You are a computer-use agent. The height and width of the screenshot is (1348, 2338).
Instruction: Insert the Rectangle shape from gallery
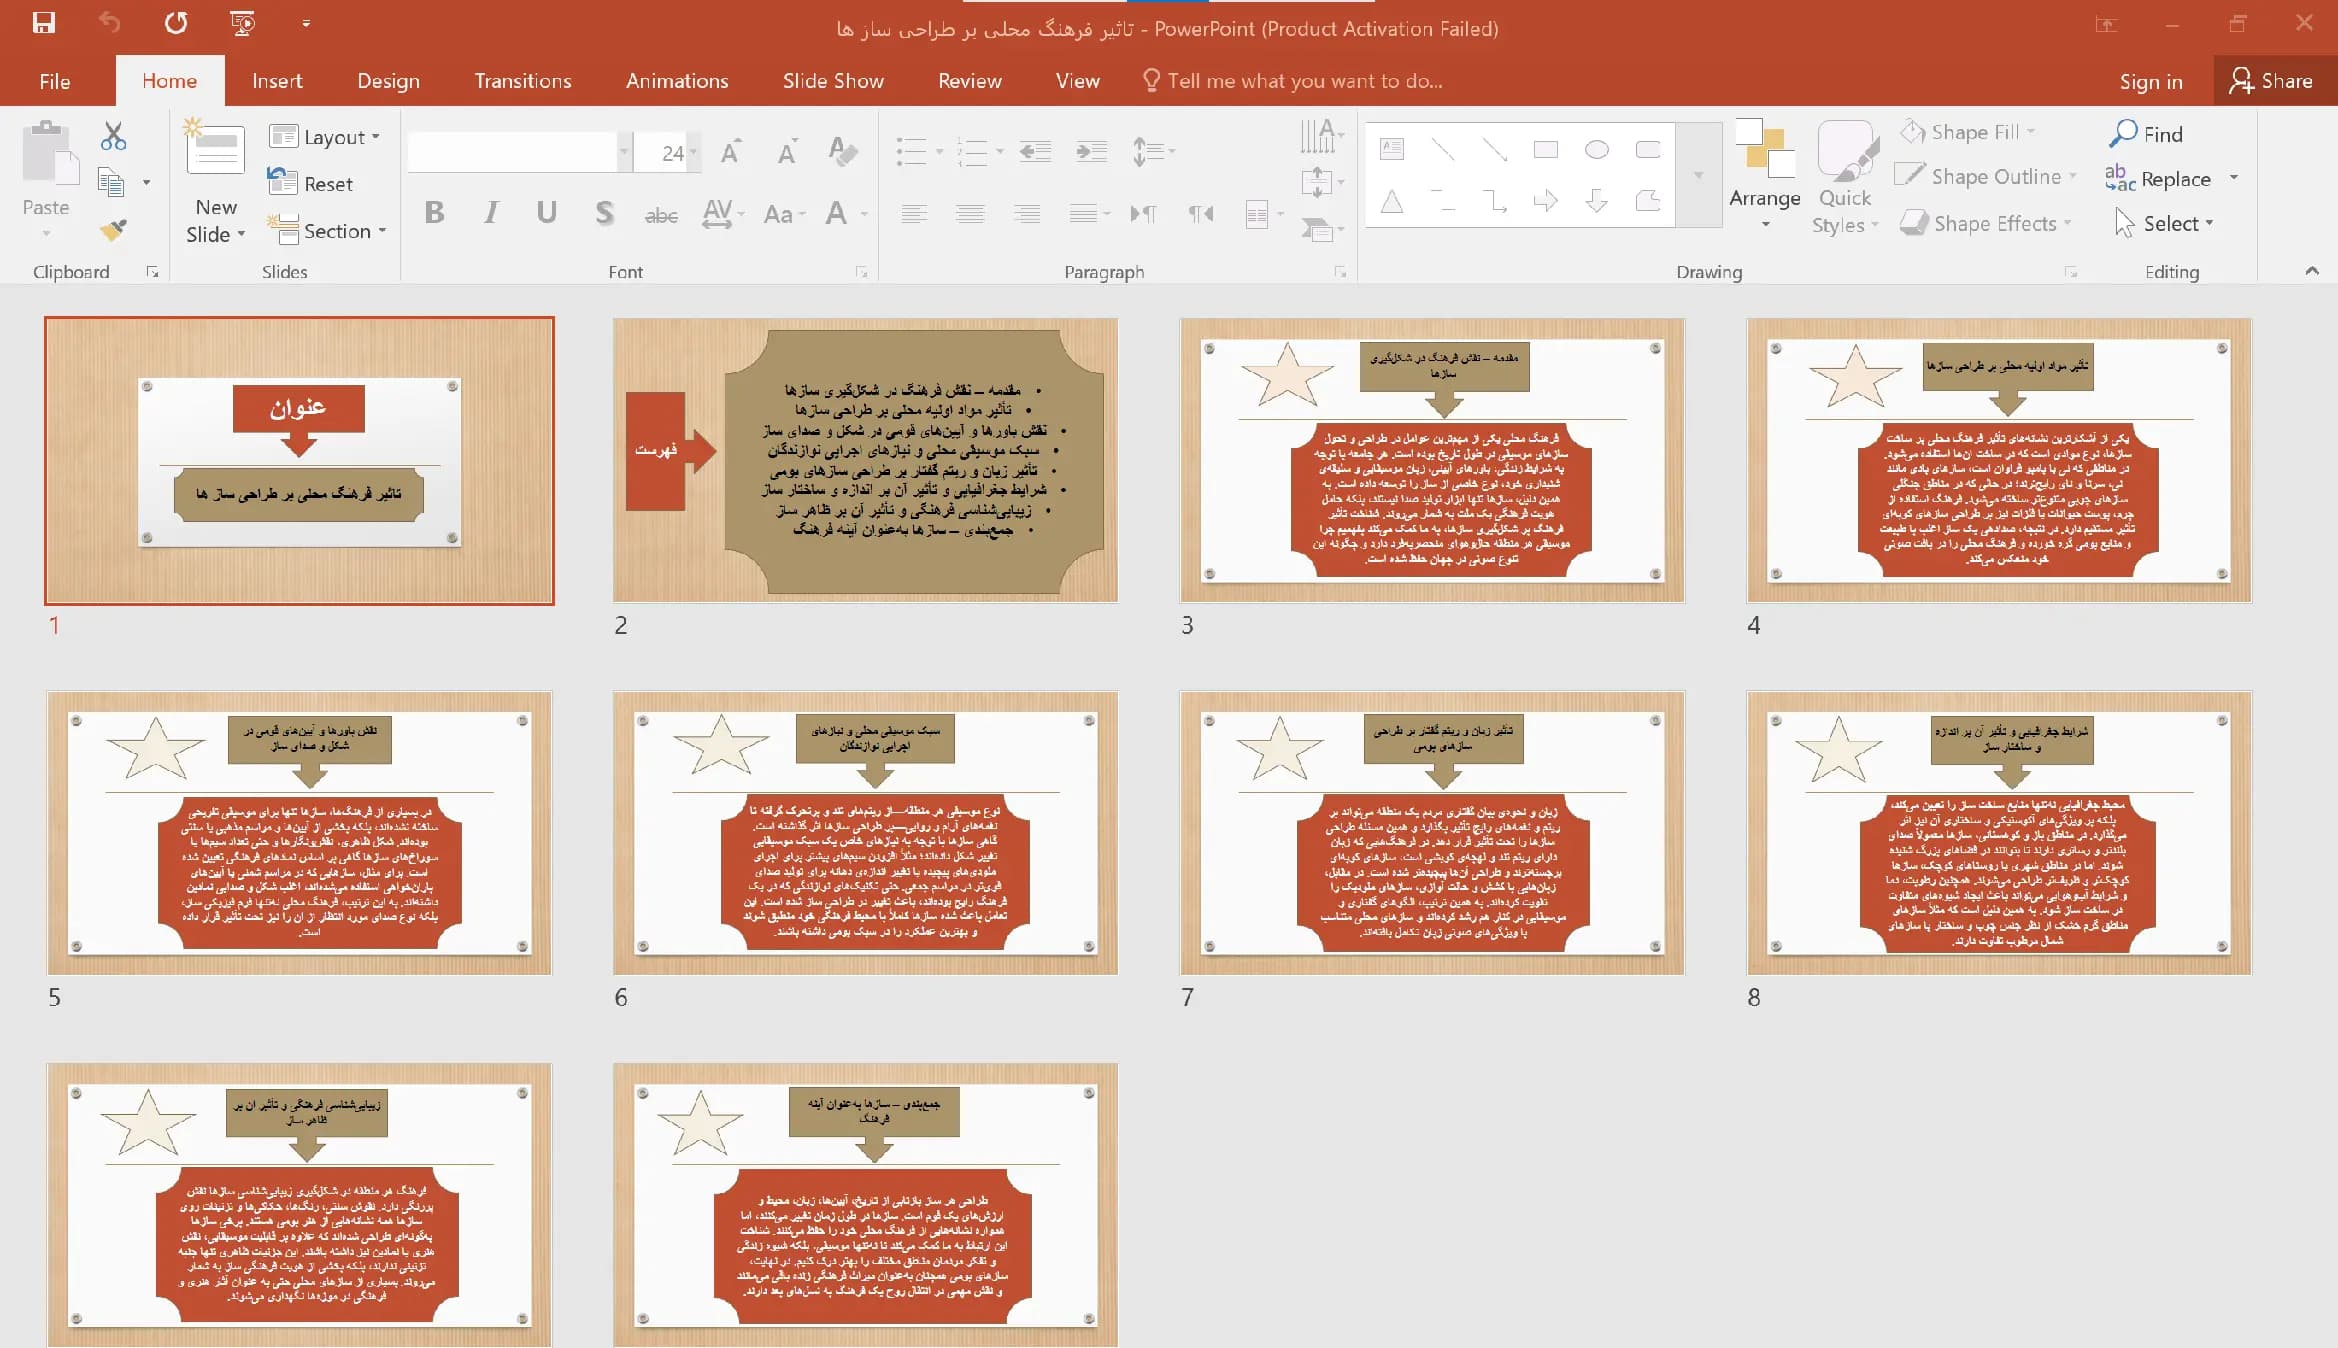[1546, 150]
